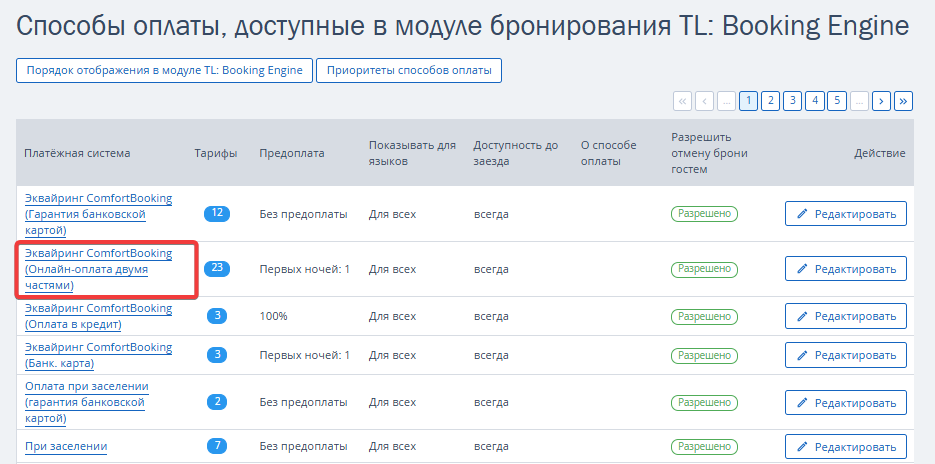Image resolution: width=935 pixels, height=464 pixels.
Task: Edit the Онлайн-оплата двумя частями row
Action: [846, 269]
